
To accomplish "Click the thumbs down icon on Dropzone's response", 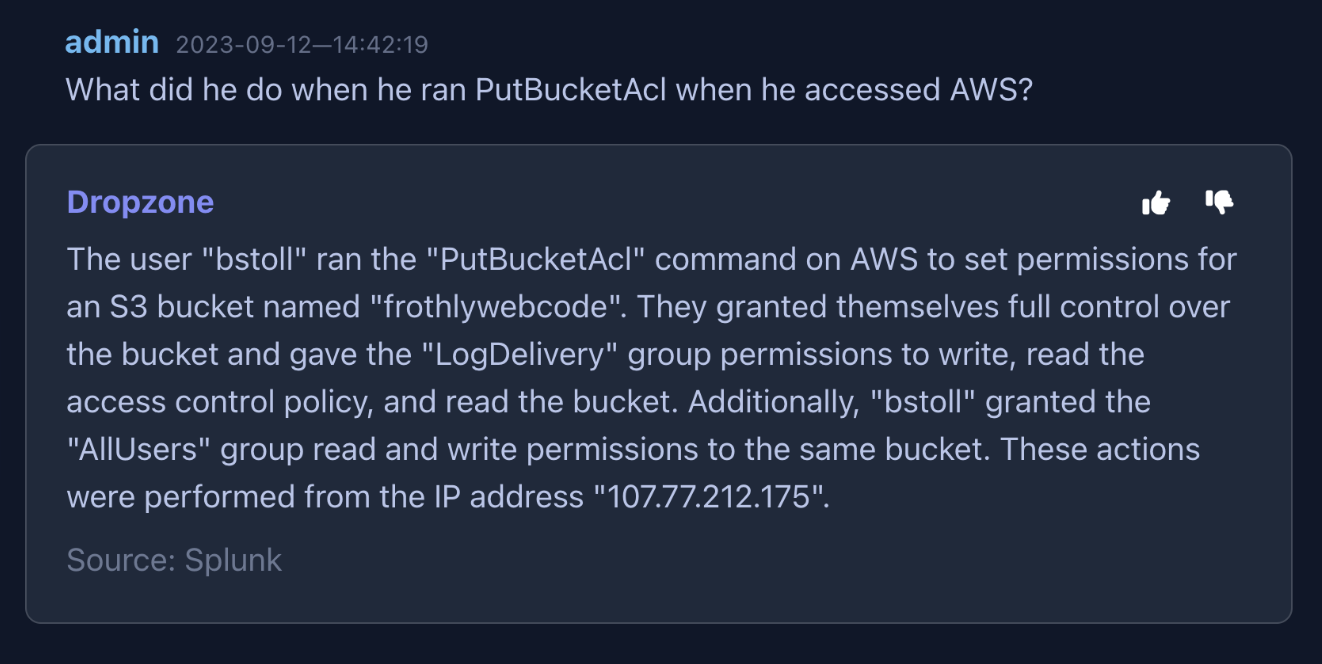I will pyautogui.click(x=1219, y=203).
